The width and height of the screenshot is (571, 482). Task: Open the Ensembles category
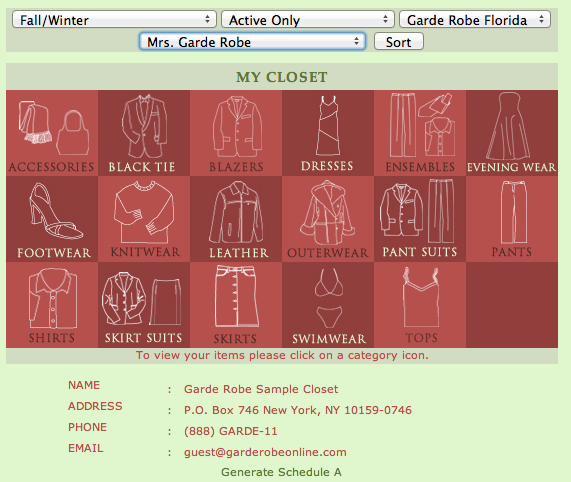pos(420,133)
